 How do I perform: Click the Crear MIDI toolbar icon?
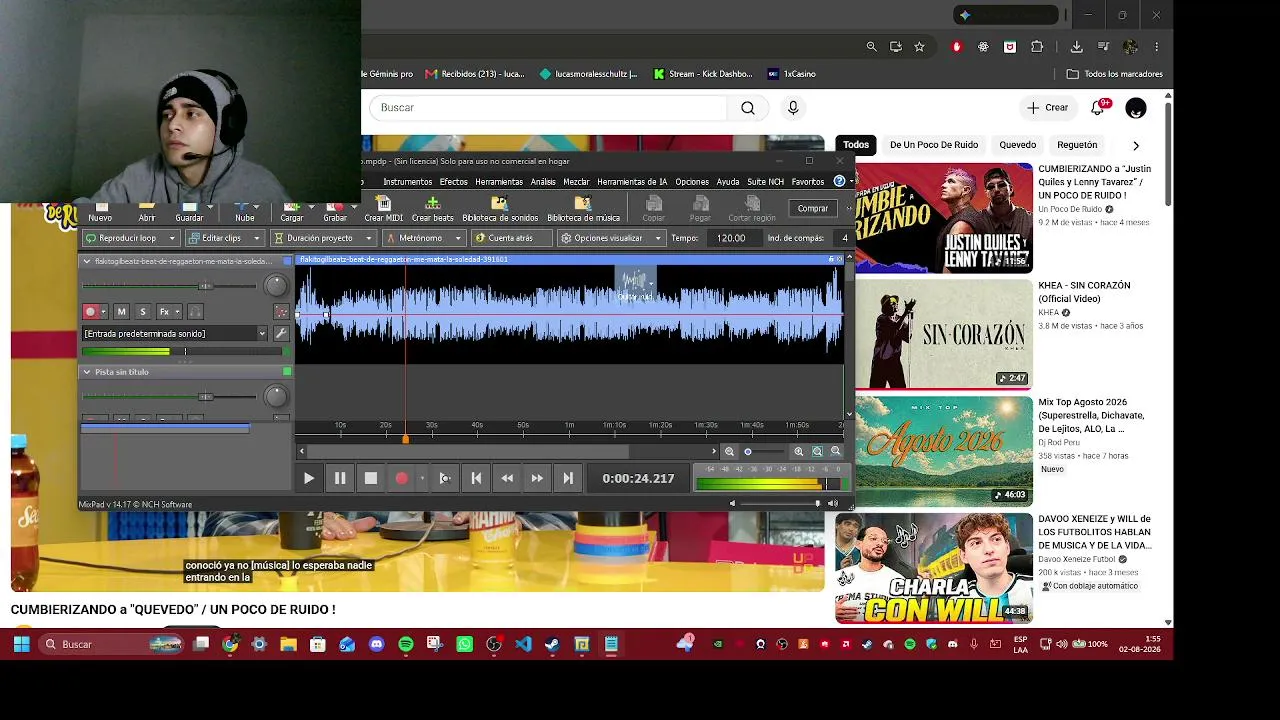click(383, 209)
